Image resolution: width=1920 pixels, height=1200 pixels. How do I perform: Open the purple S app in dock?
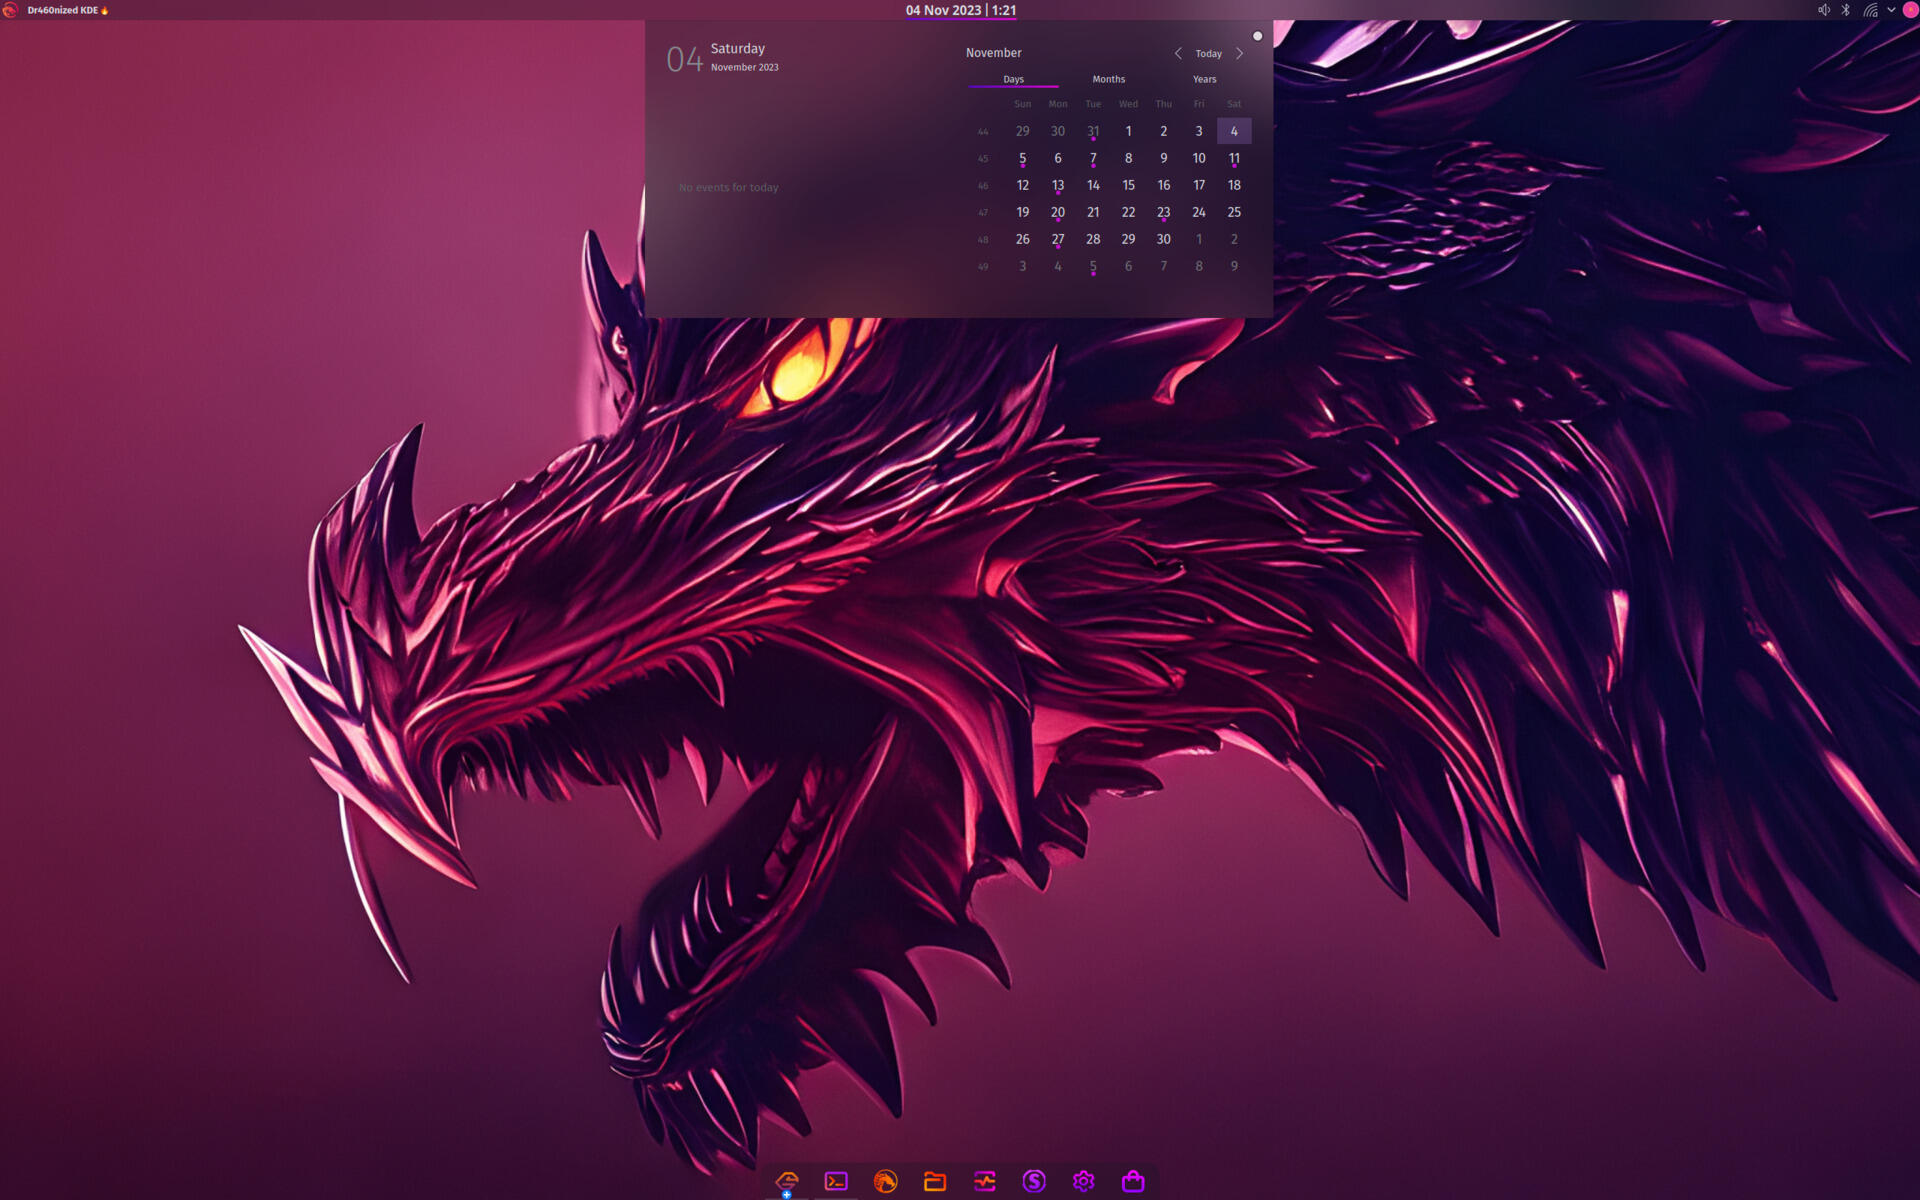tap(1034, 1182)
